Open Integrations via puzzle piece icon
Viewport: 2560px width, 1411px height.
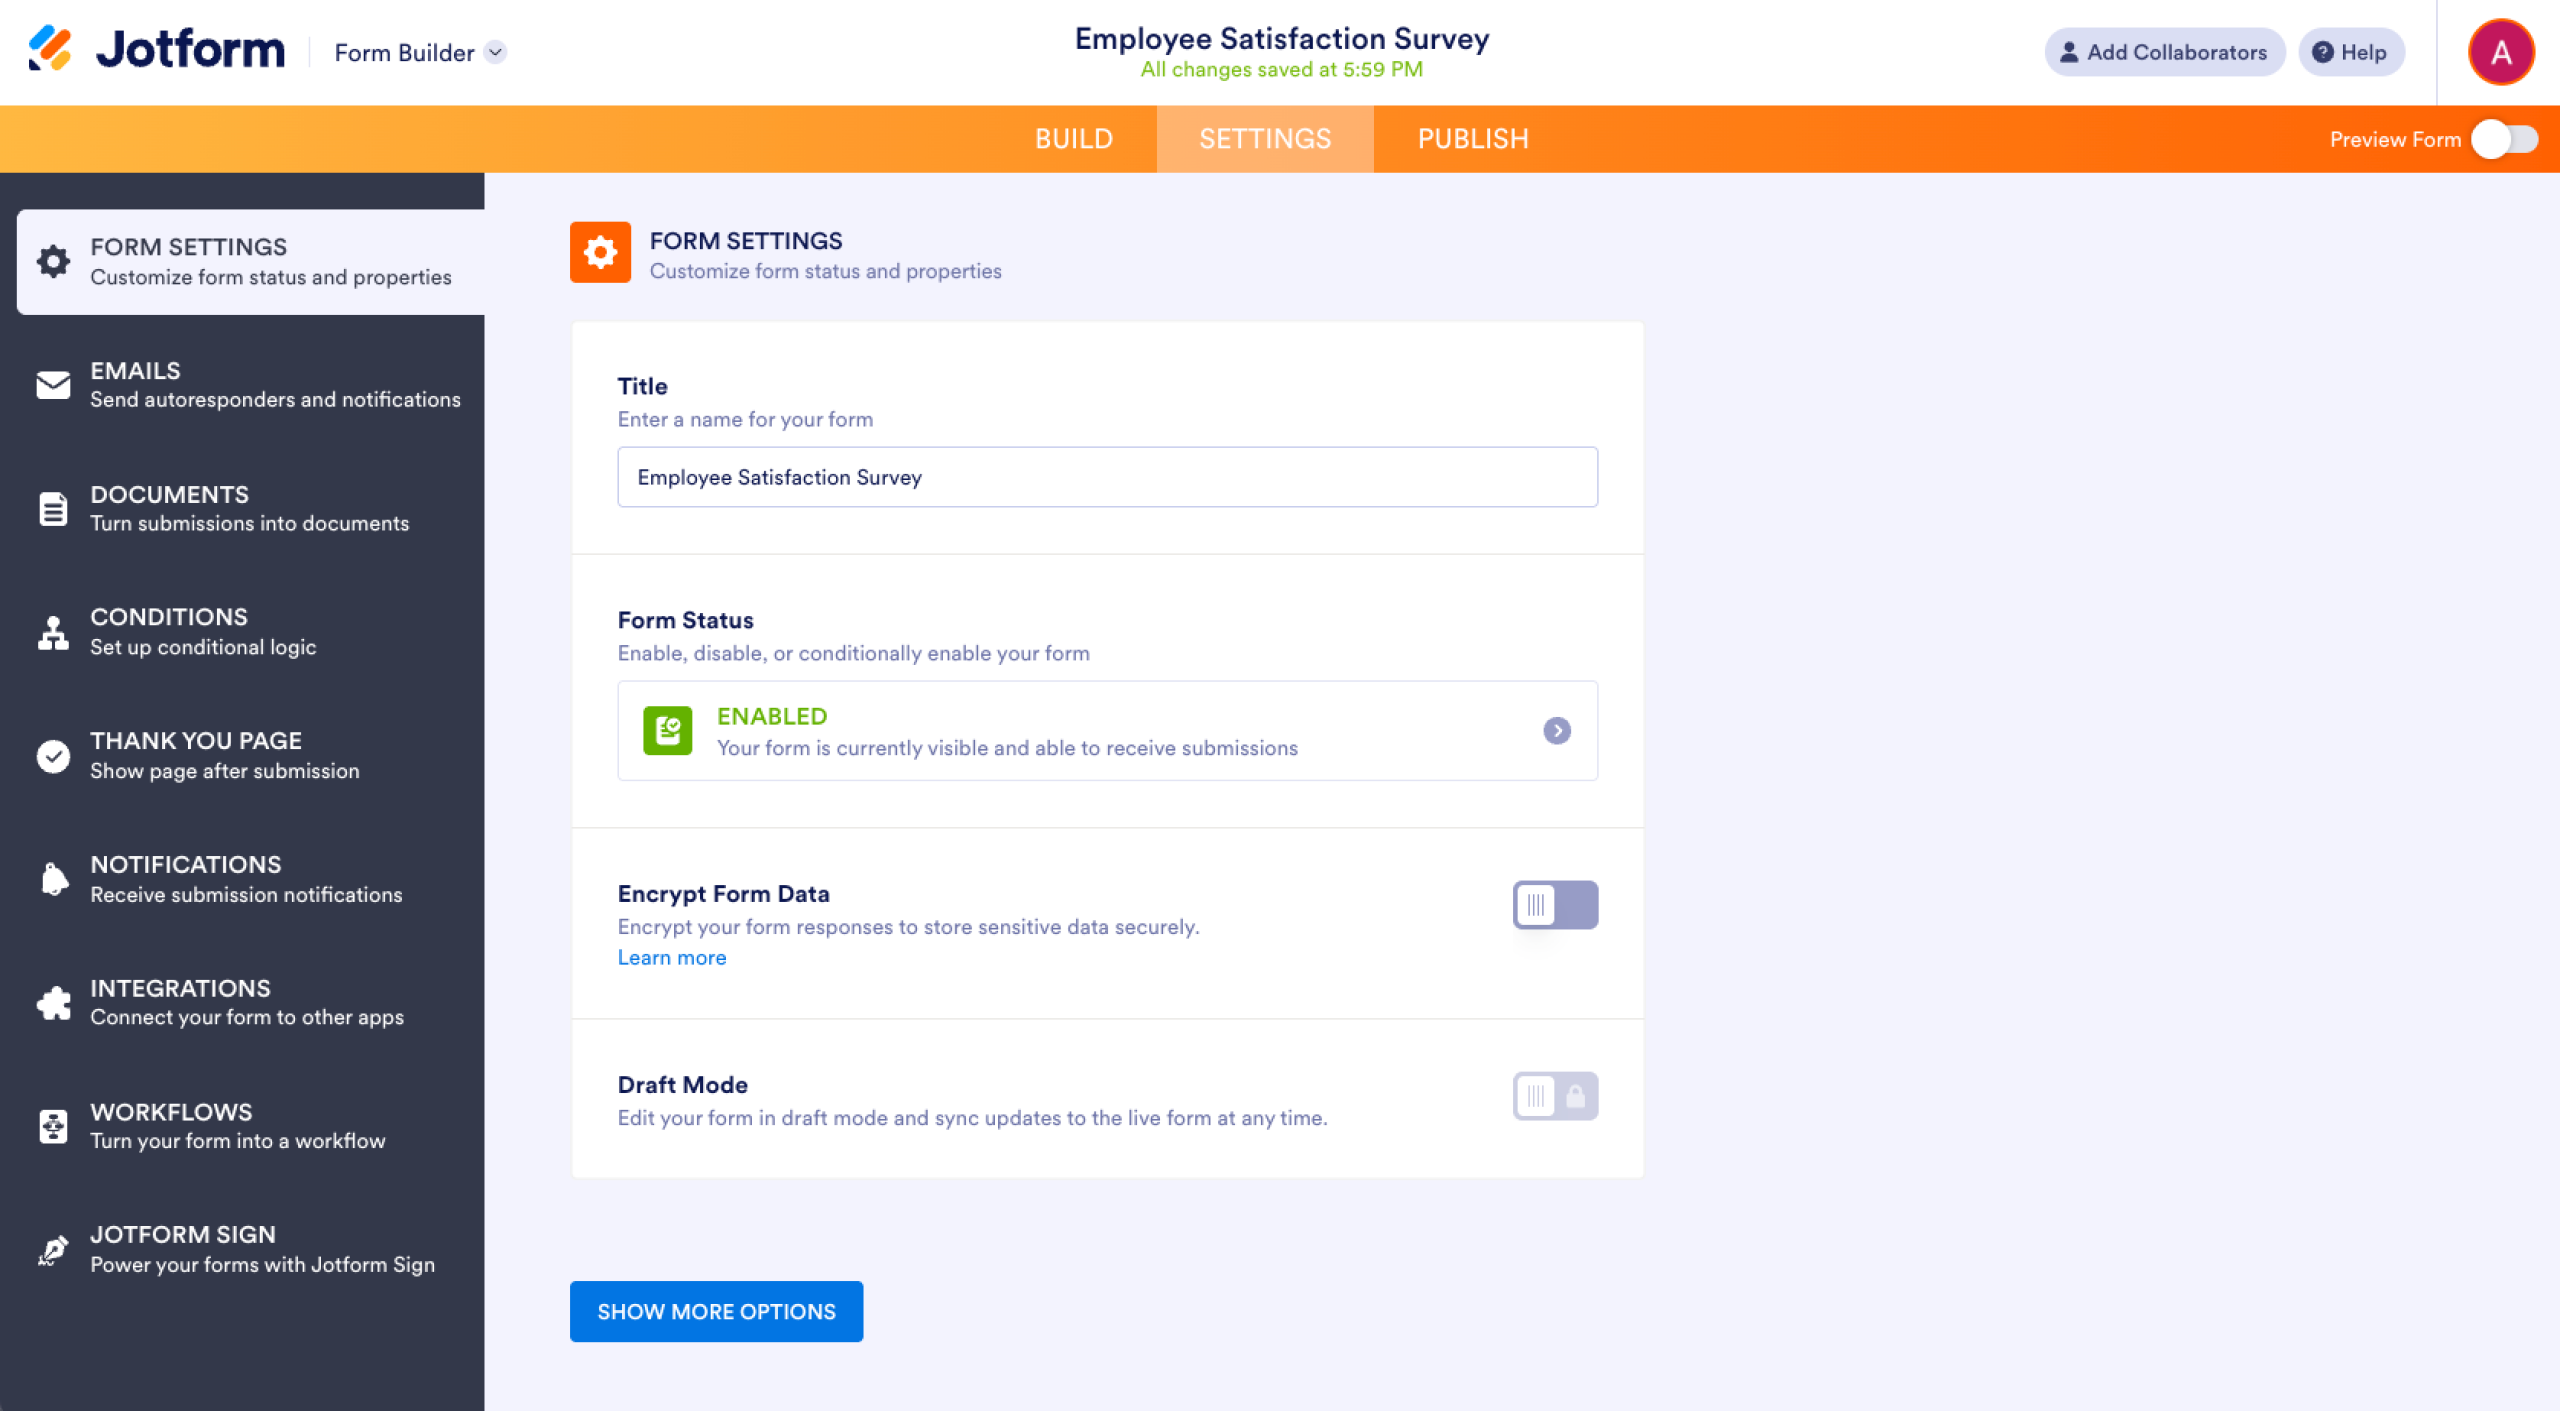point(52,1001)
